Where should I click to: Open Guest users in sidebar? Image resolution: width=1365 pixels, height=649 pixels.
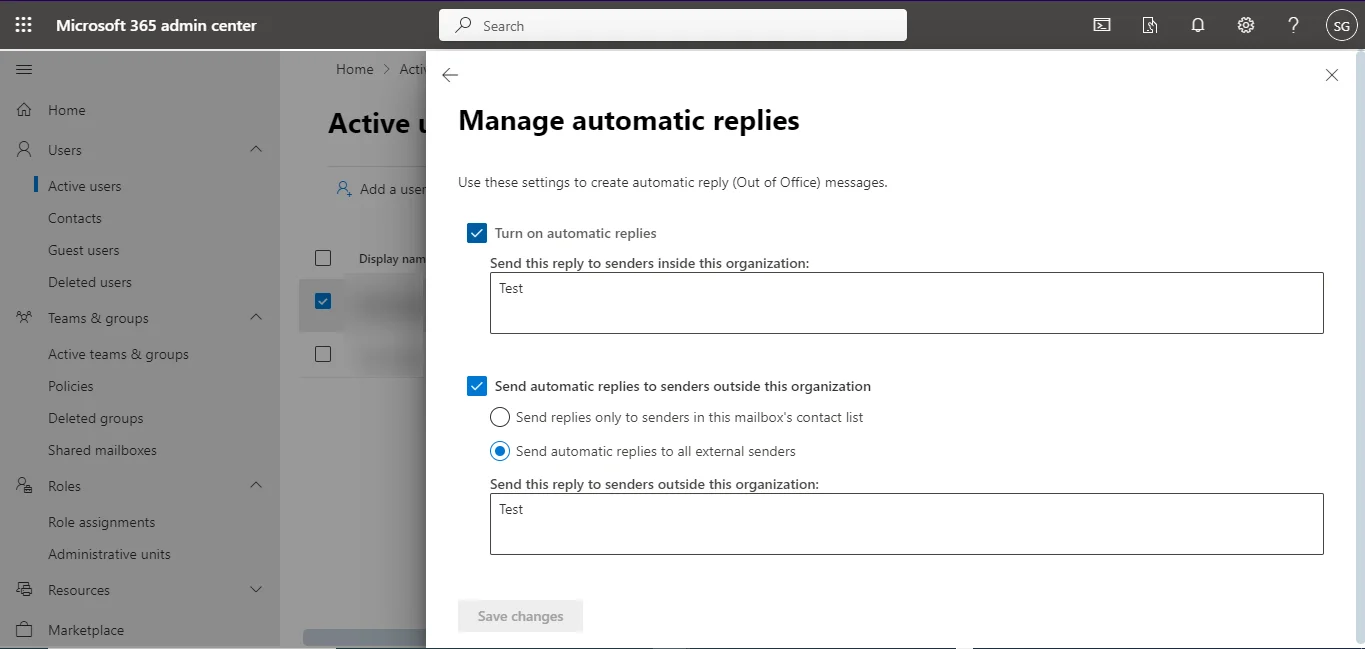coord(84,250)
